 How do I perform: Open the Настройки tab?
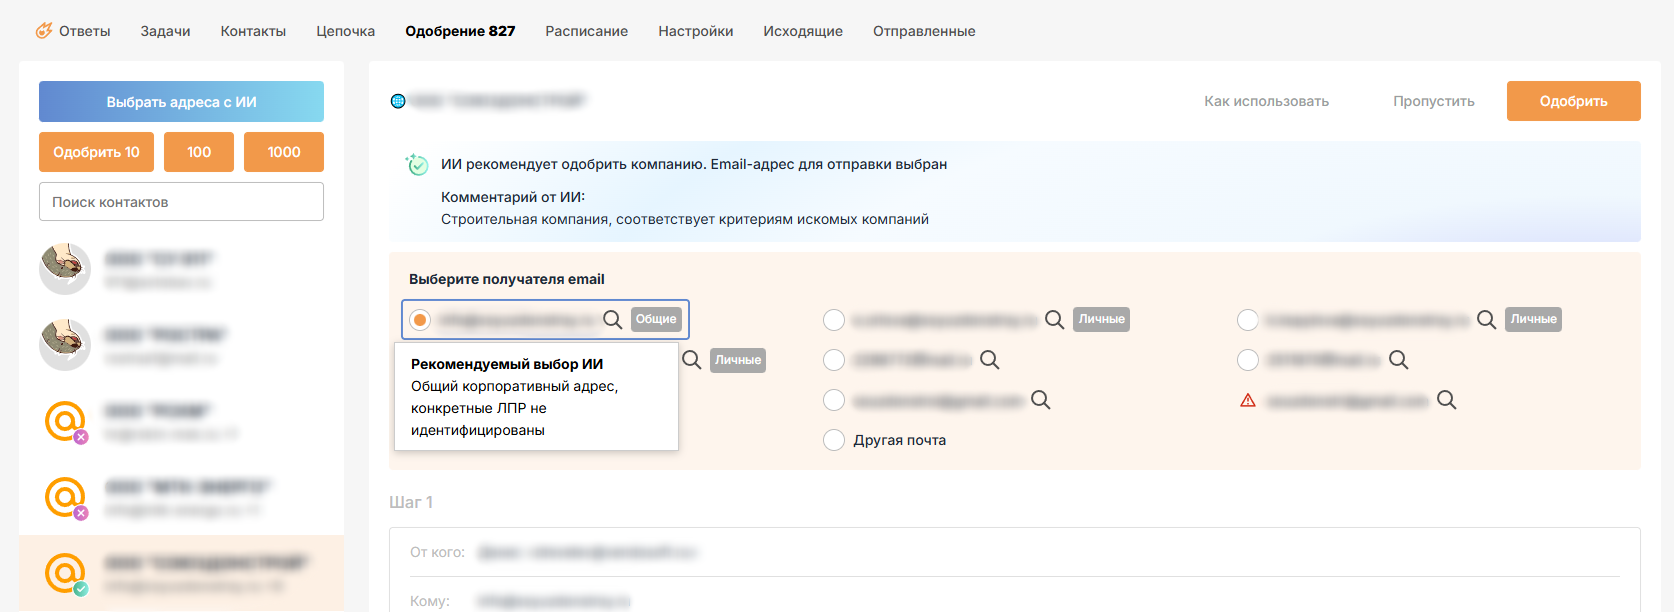(x=695, y=31)
